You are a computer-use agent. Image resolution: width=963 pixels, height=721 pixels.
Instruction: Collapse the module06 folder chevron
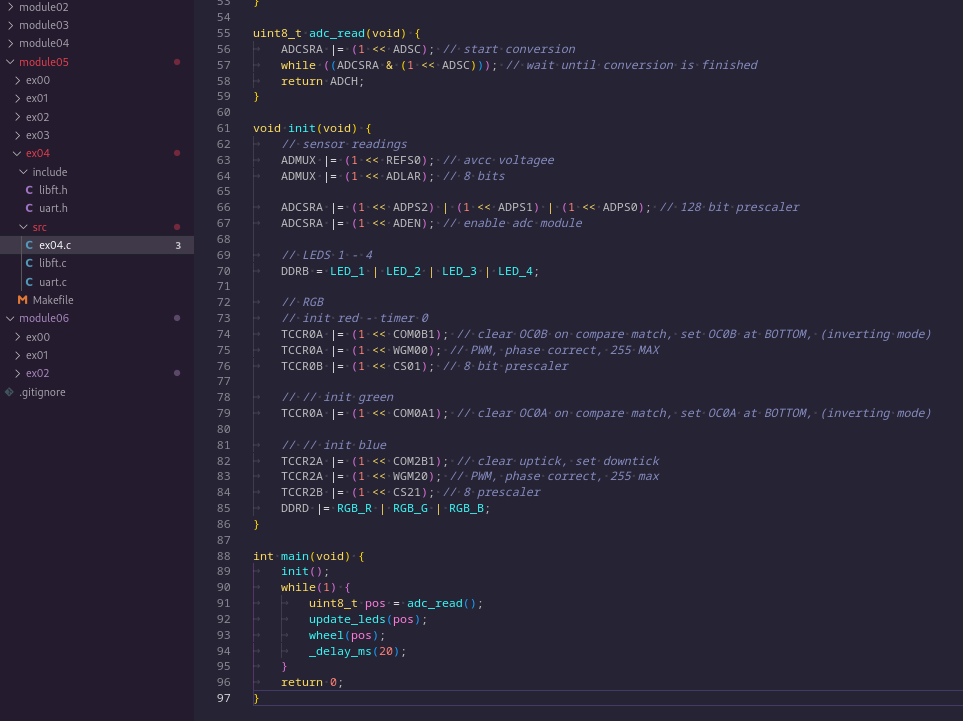point(10,318)
